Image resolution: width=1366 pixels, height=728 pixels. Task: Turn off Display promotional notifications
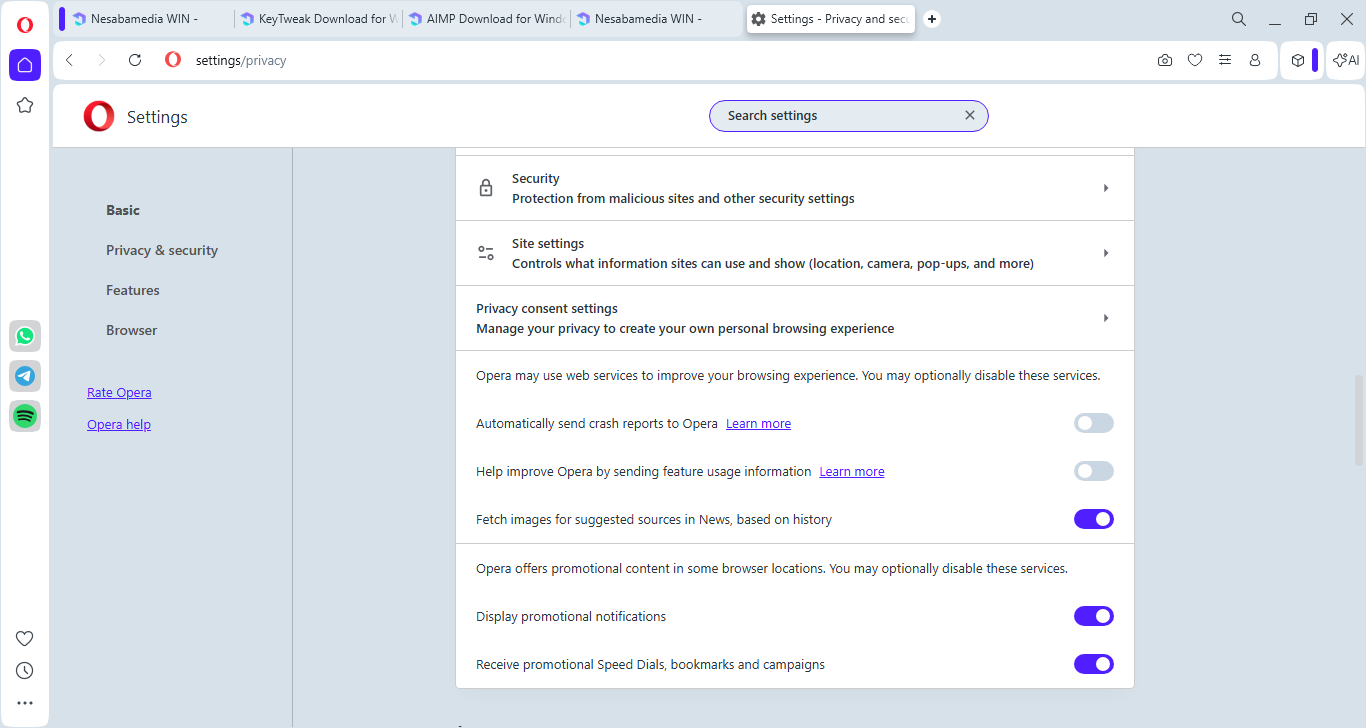(x=1093, y=616)
